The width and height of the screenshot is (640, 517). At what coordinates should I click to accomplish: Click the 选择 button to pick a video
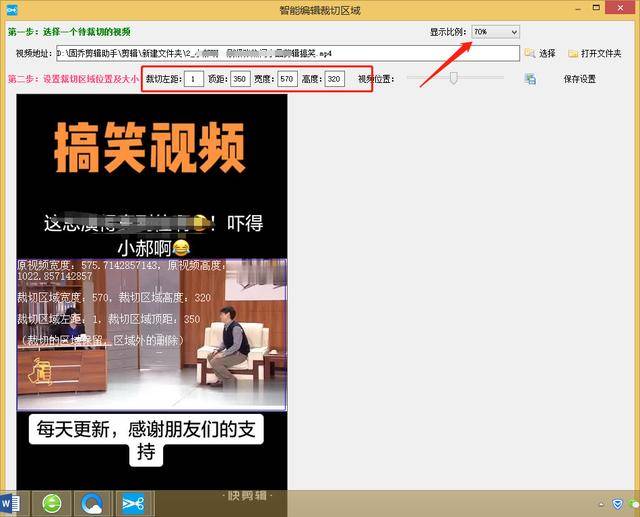(540, 53)
